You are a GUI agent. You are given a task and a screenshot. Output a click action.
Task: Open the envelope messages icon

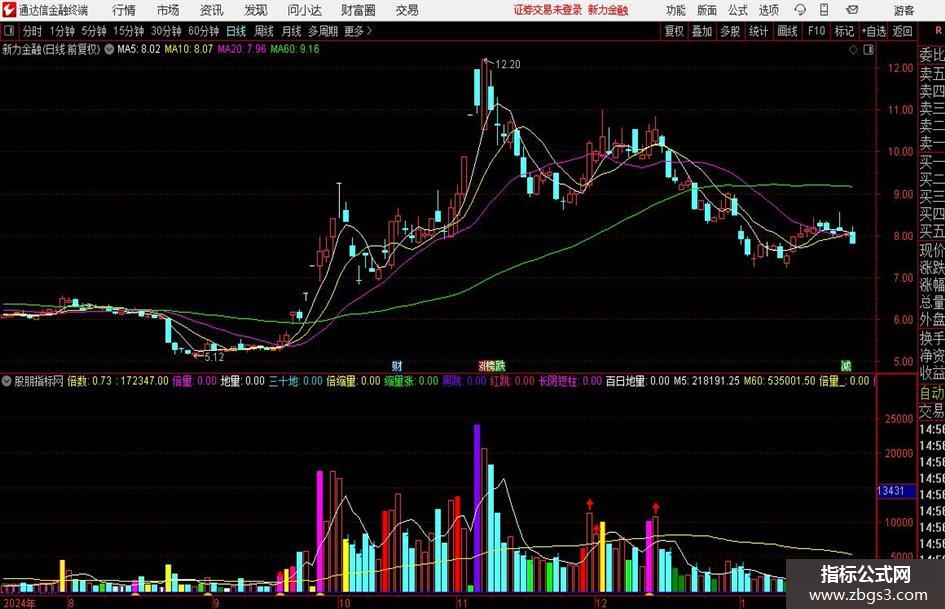pyautogui.click(x=852, y=10)
